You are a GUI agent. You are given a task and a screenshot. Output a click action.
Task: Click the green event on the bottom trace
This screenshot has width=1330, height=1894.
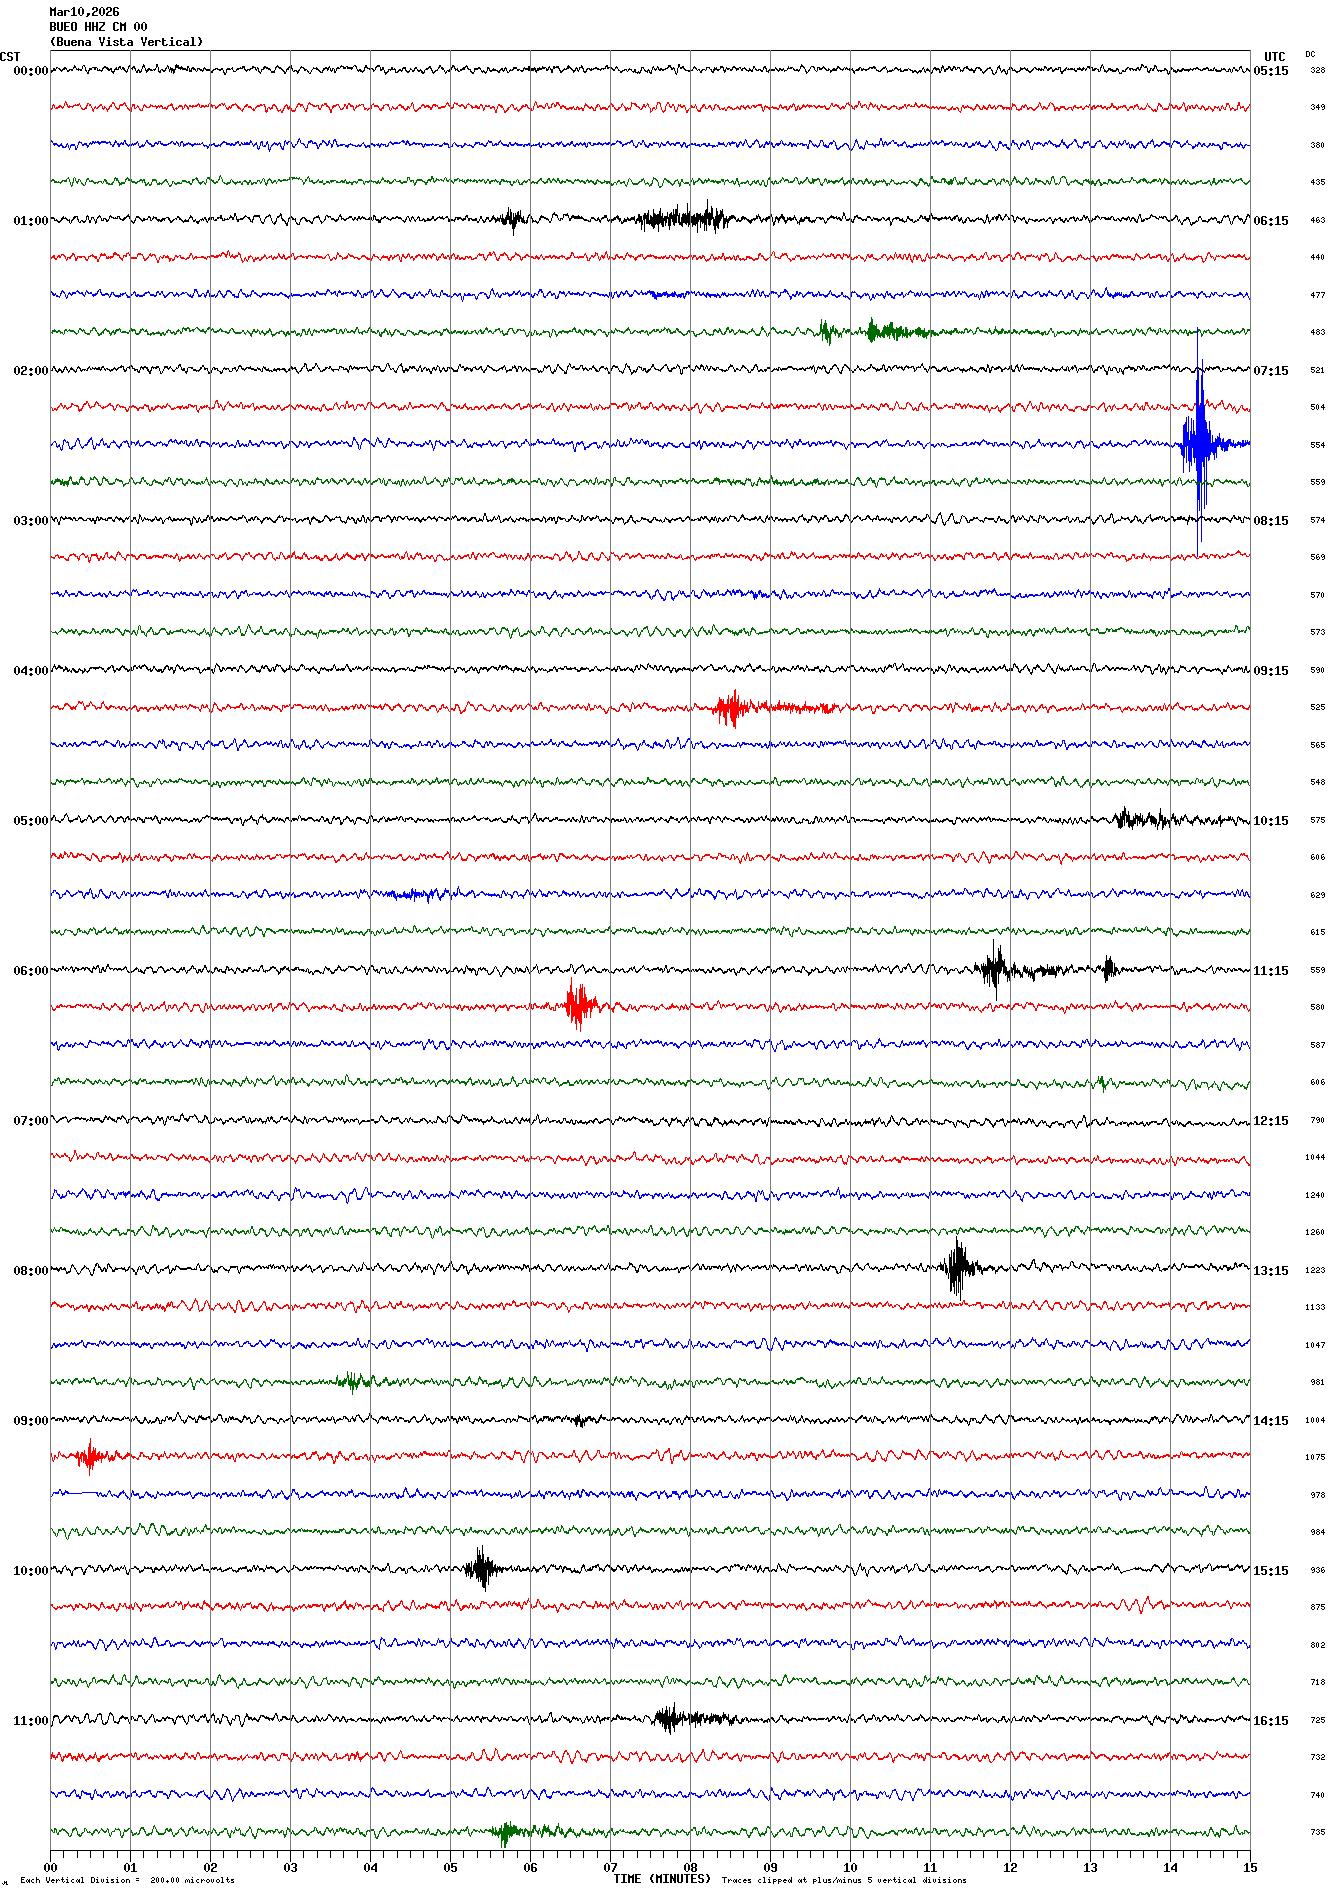pos(507,1832)
